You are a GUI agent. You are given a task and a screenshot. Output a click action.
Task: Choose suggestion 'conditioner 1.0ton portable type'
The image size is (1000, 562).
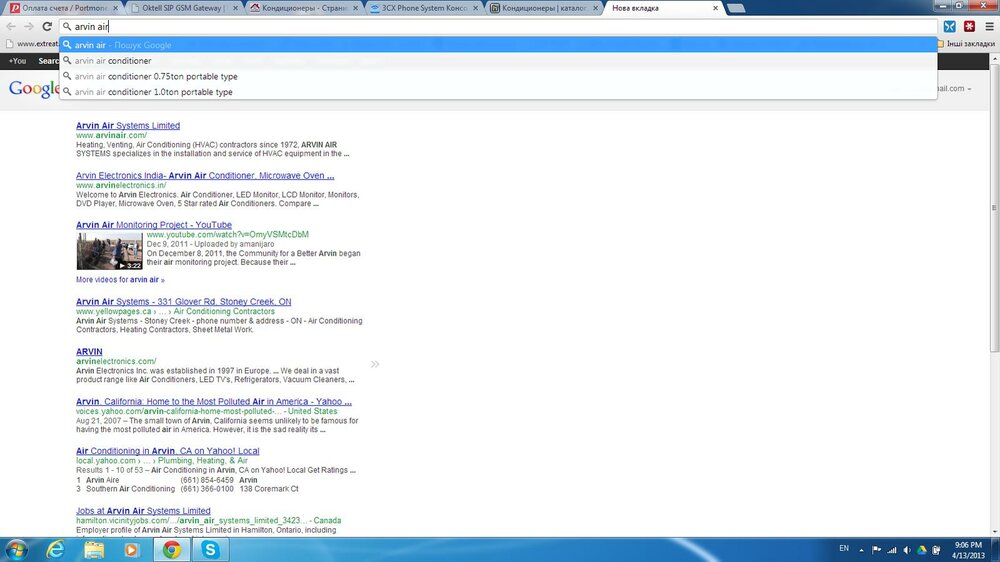pos(497,92)
